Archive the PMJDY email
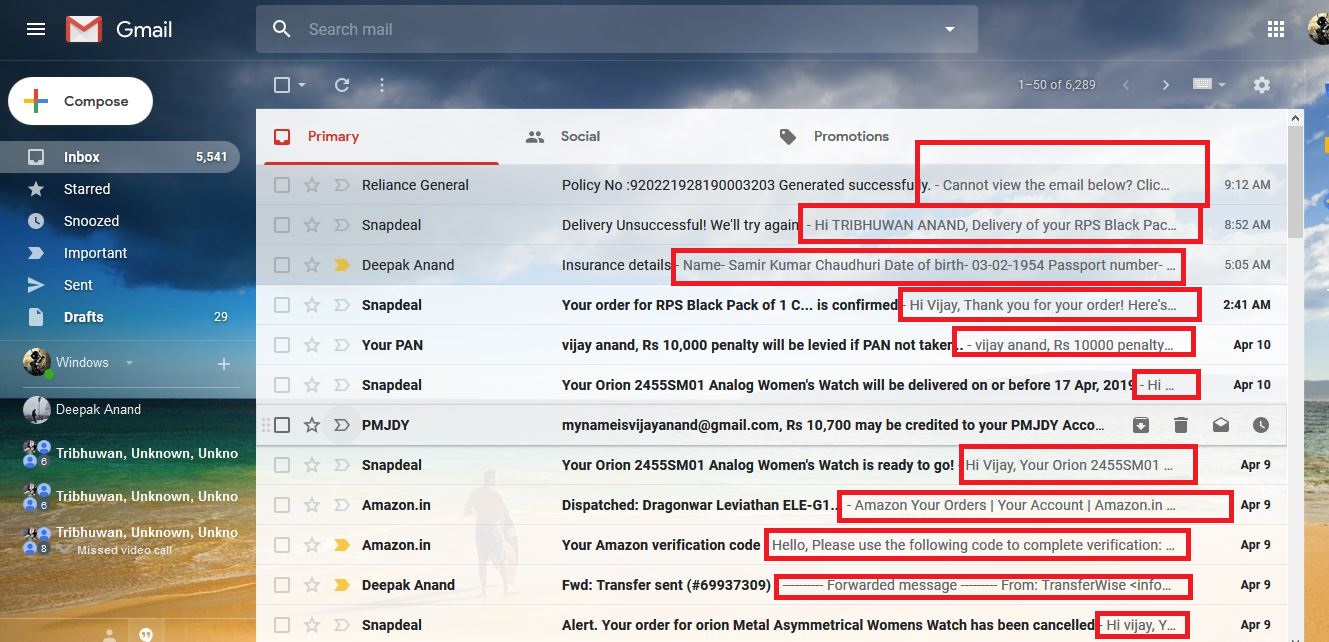 (1140, 424)
